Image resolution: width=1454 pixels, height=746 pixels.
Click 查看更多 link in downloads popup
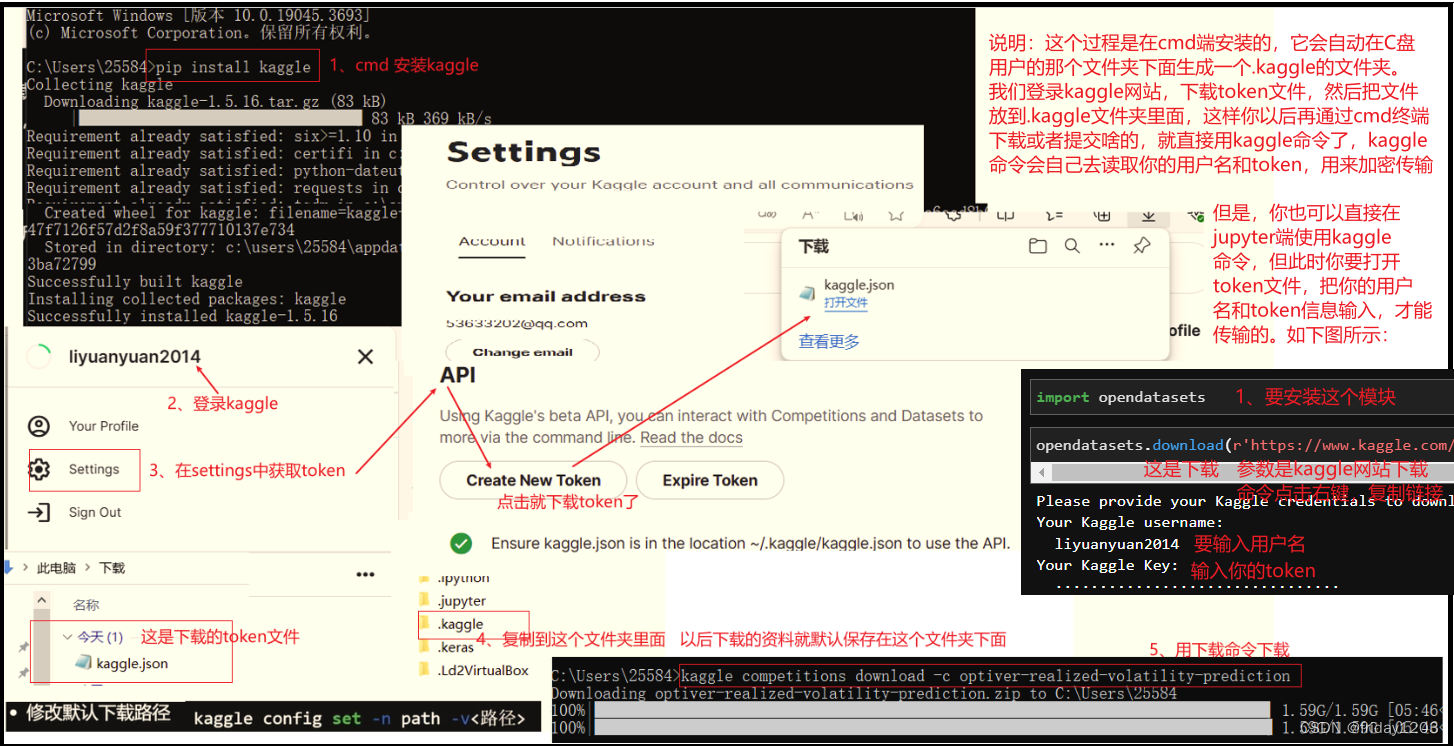pyautogui.click(x=829, y=342)
